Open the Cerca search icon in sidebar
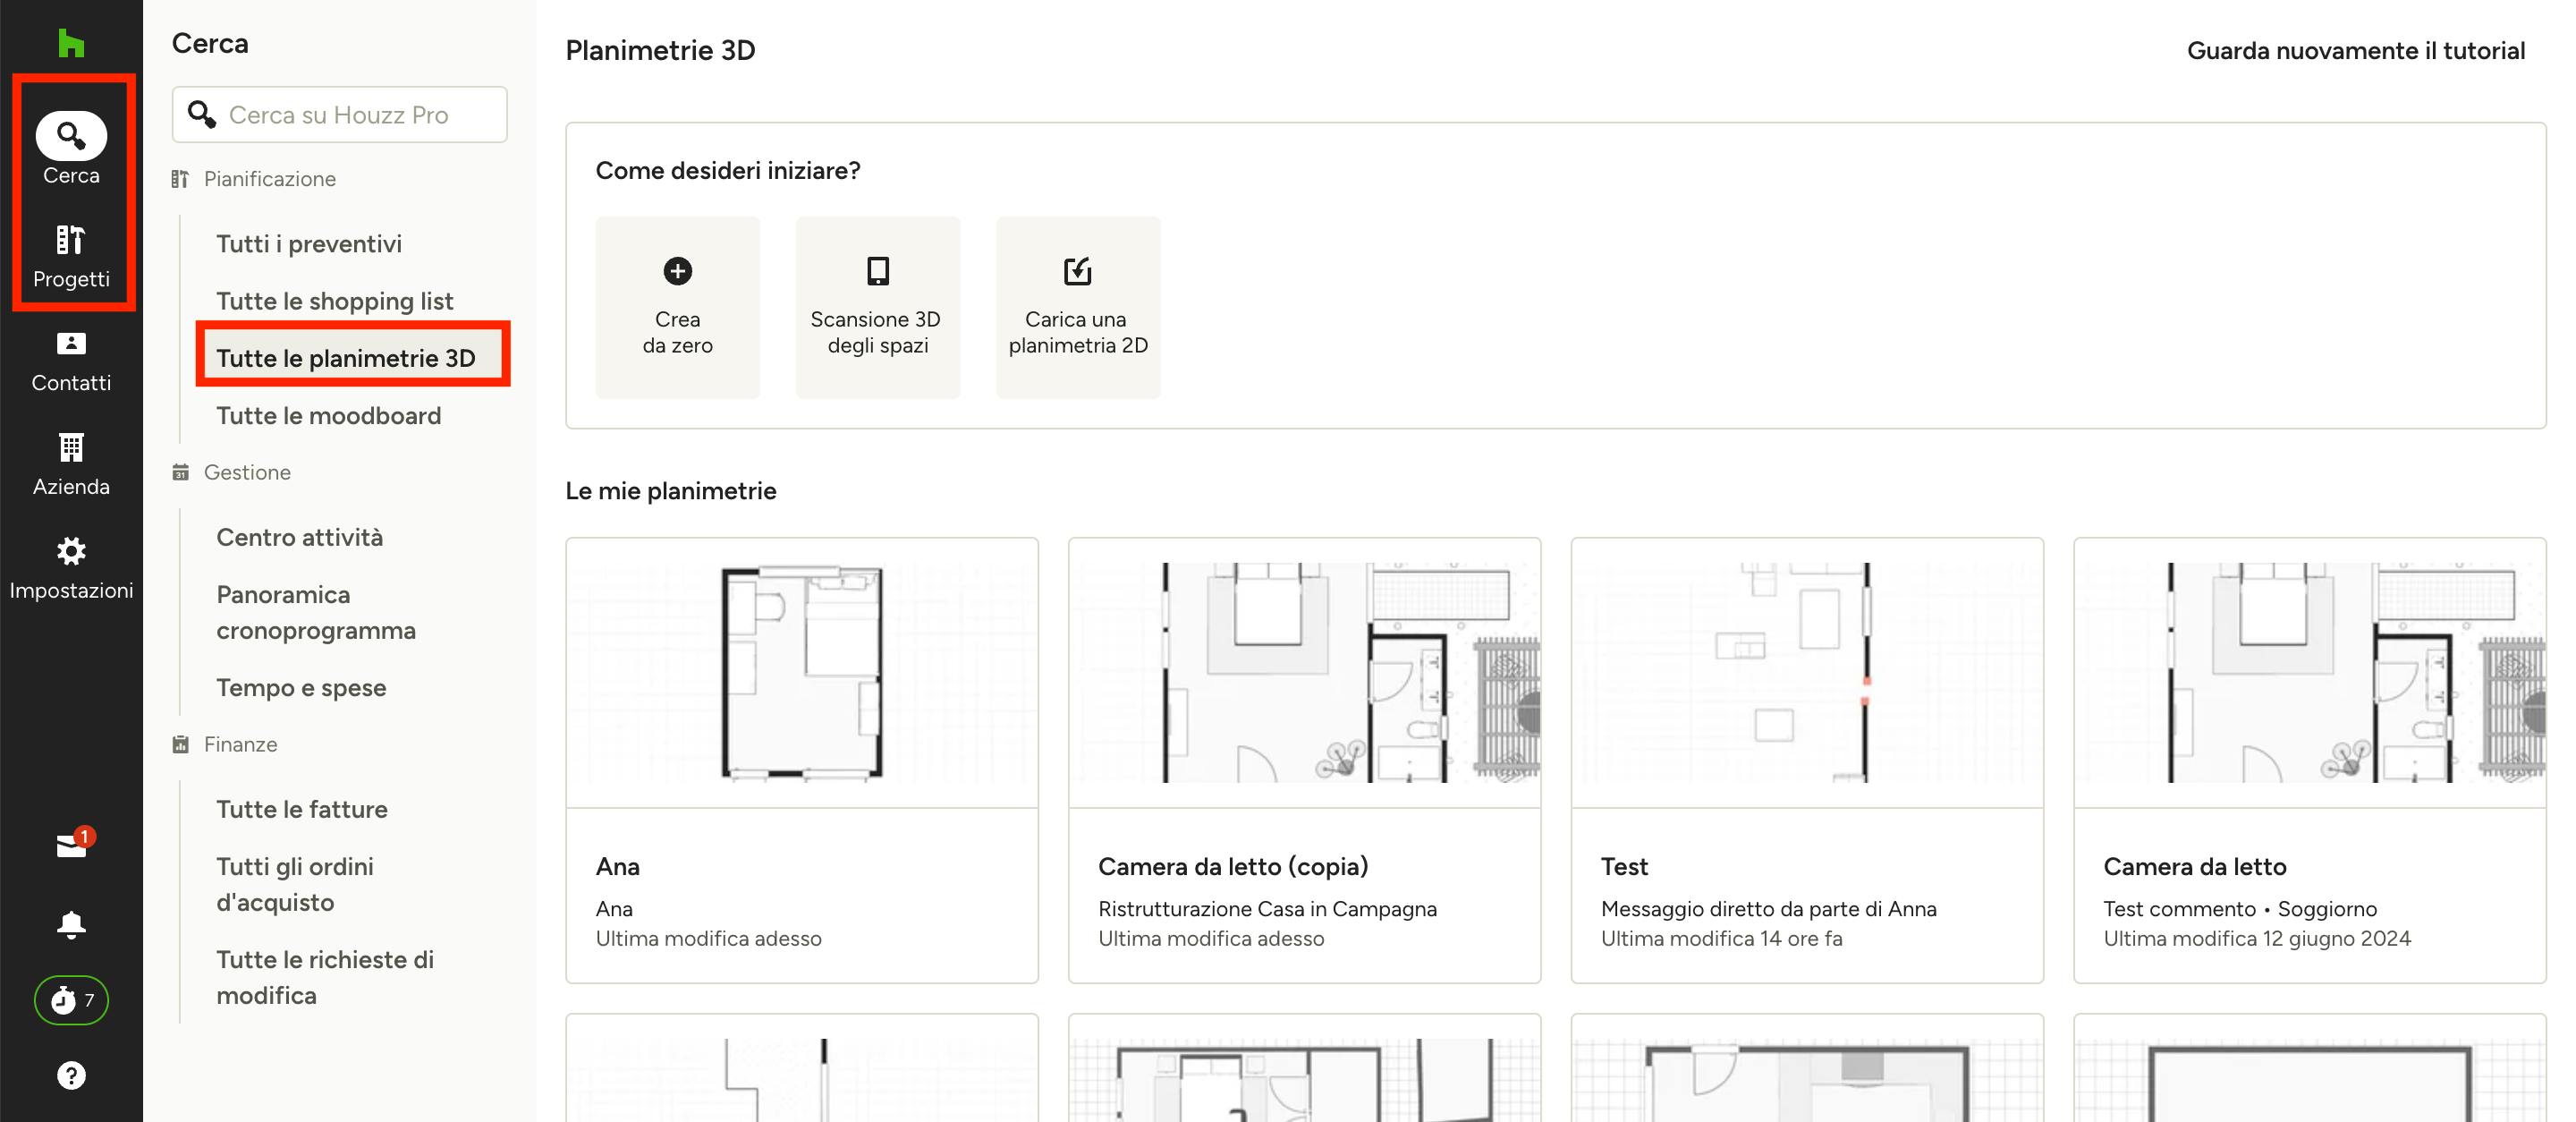 pyautogui.click(x=71, y=135)
